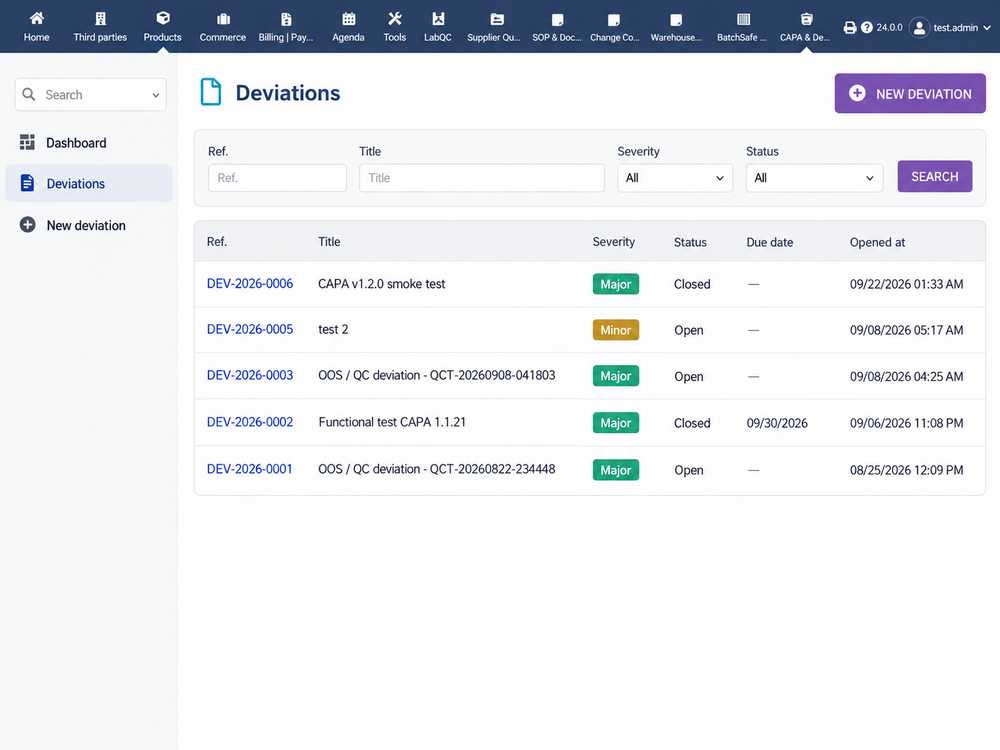Click due date '09/30/2026'
Screen dimensions: 1000x750
click(777, 423)
